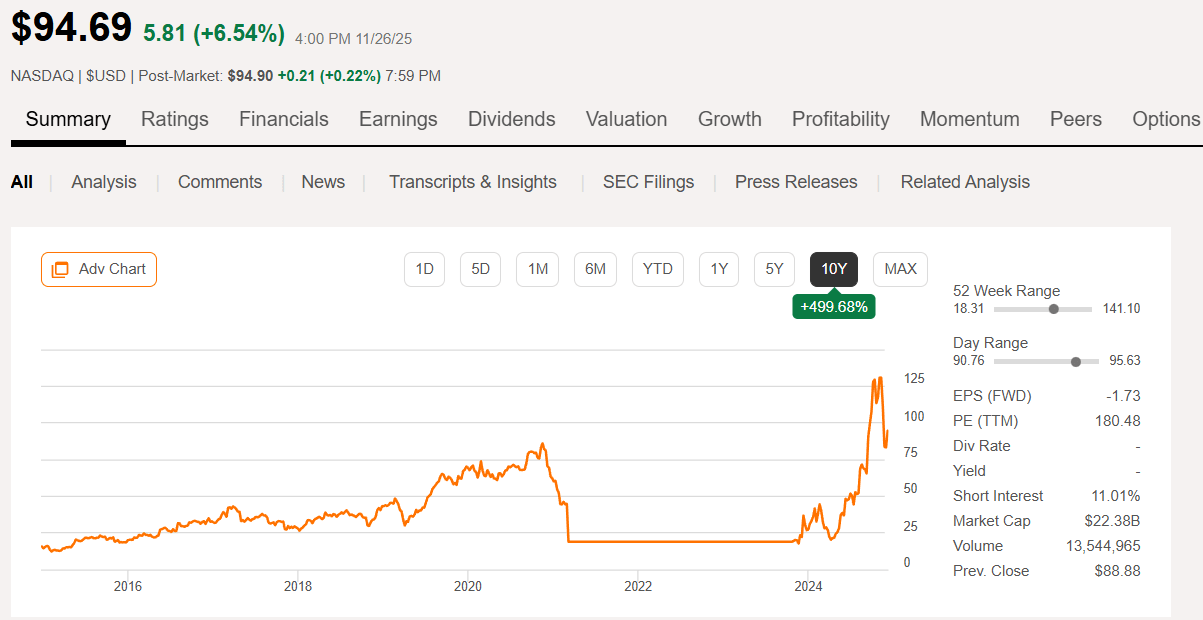Select the 5D chart range

coord(480,269)
